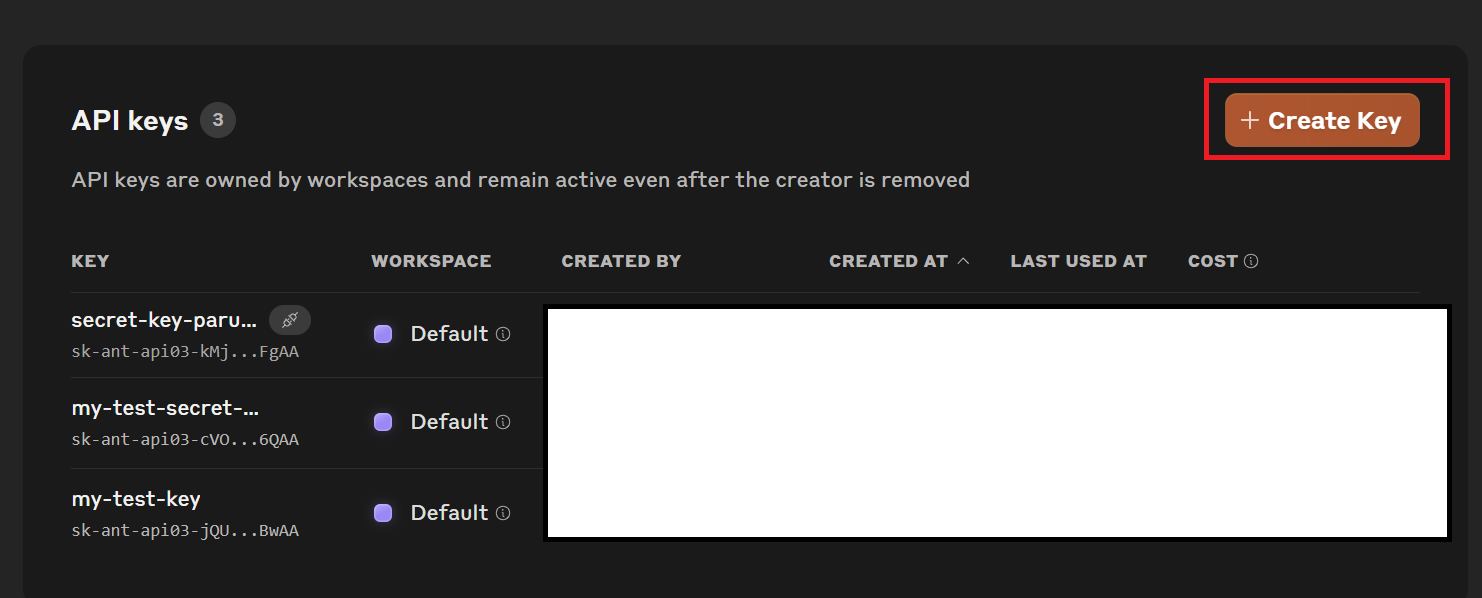Click the WORKSPACE column header
Screen dimensions: 1482x598
click(x=431, y=261)
